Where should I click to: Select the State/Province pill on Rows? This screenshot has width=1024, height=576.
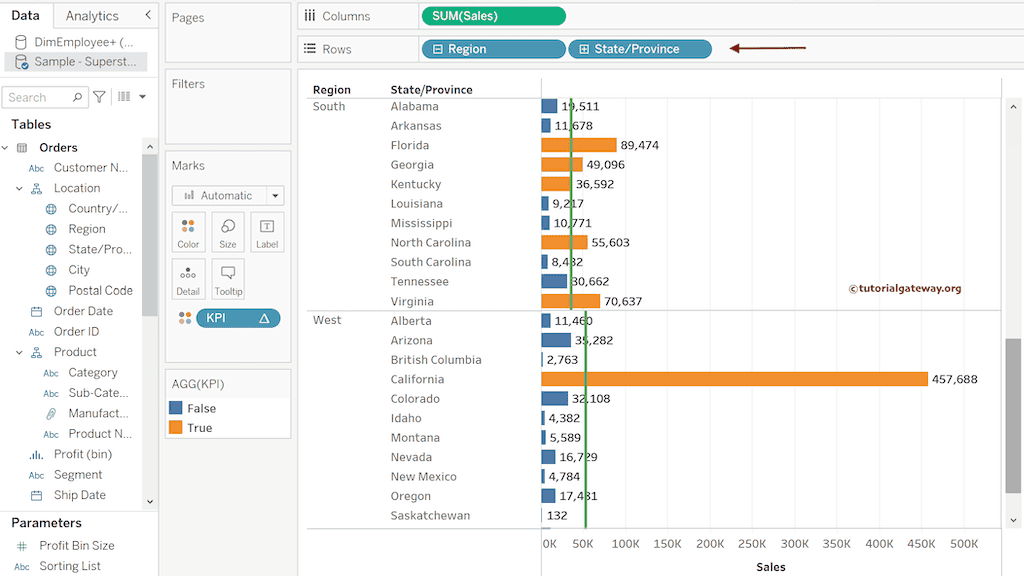click(x=640, y=48)
